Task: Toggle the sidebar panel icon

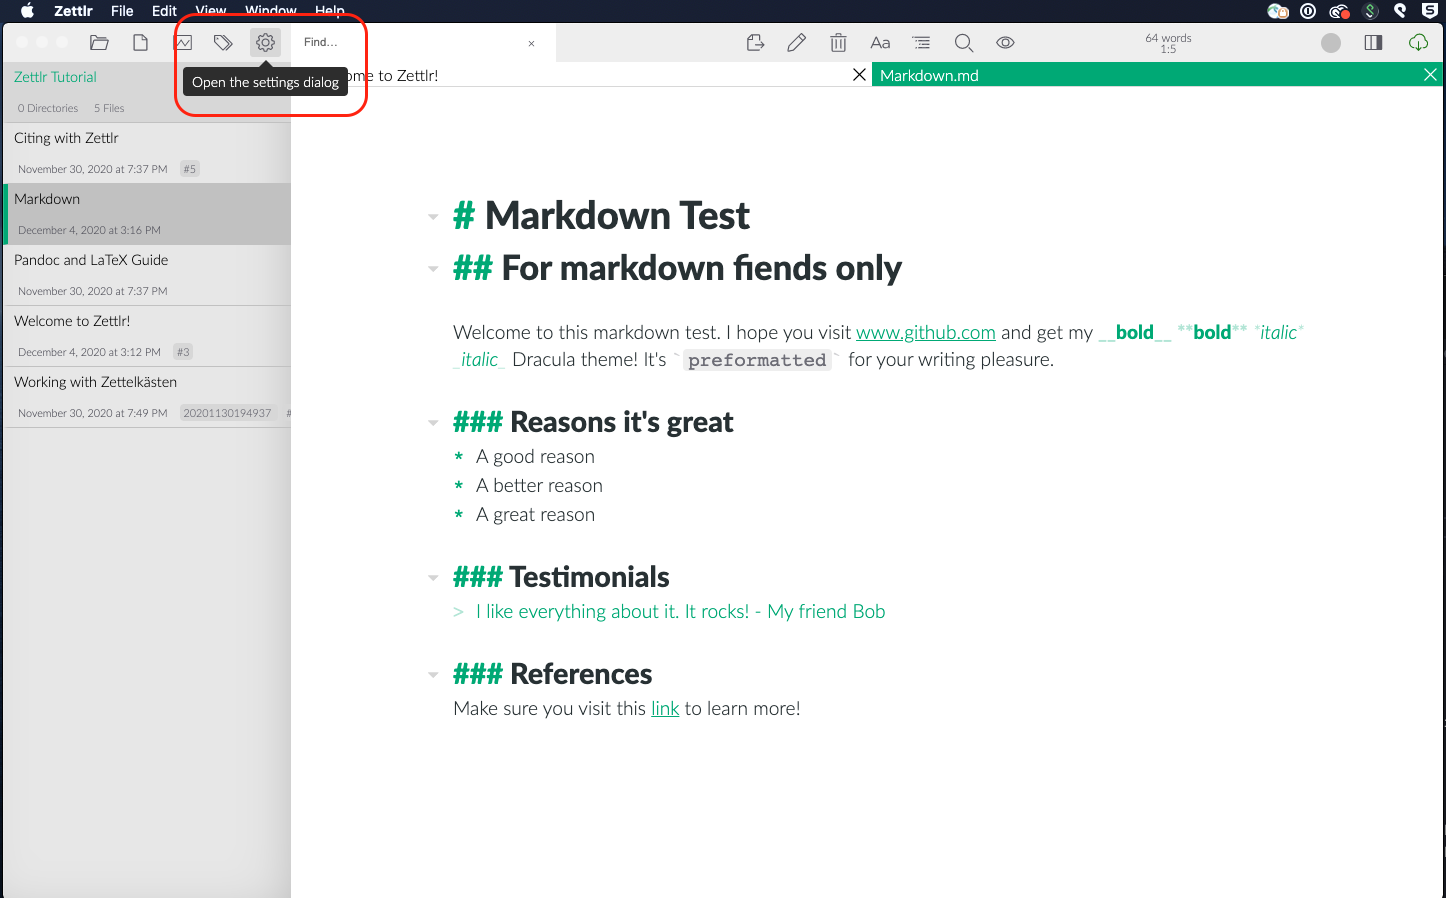Action: (1373, 42)
